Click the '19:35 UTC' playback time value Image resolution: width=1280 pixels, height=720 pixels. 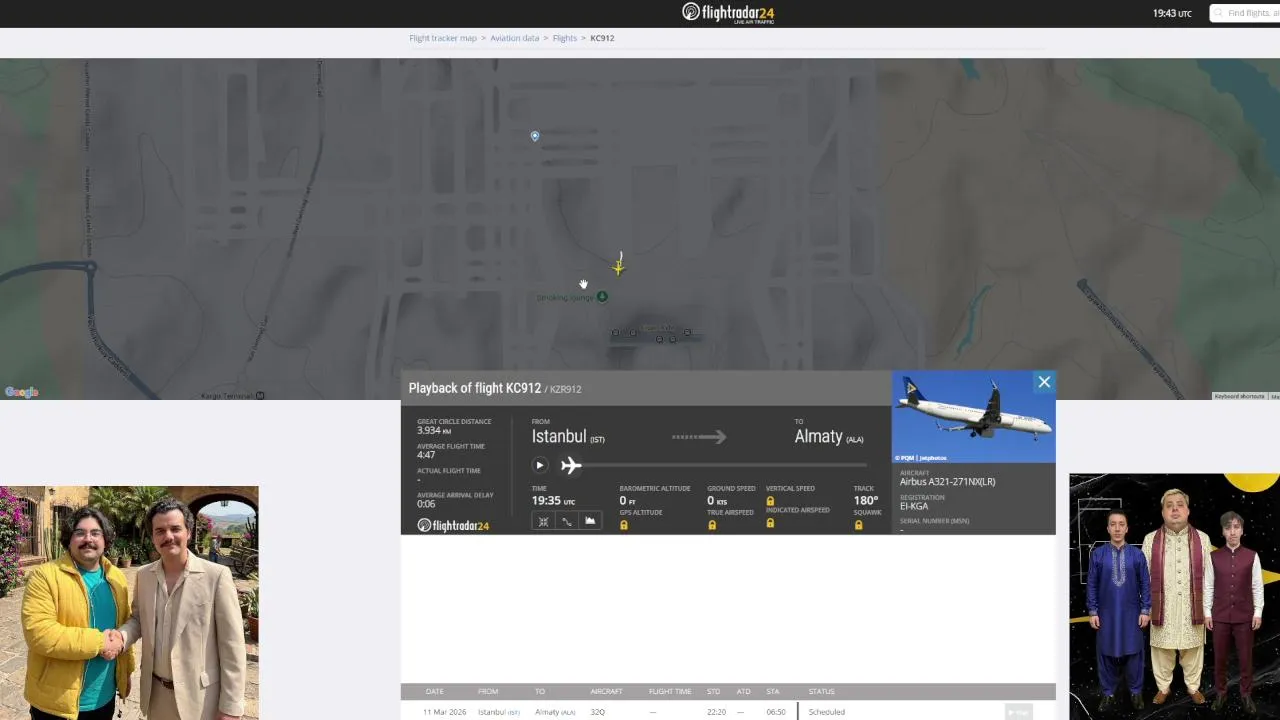point(553,500)
